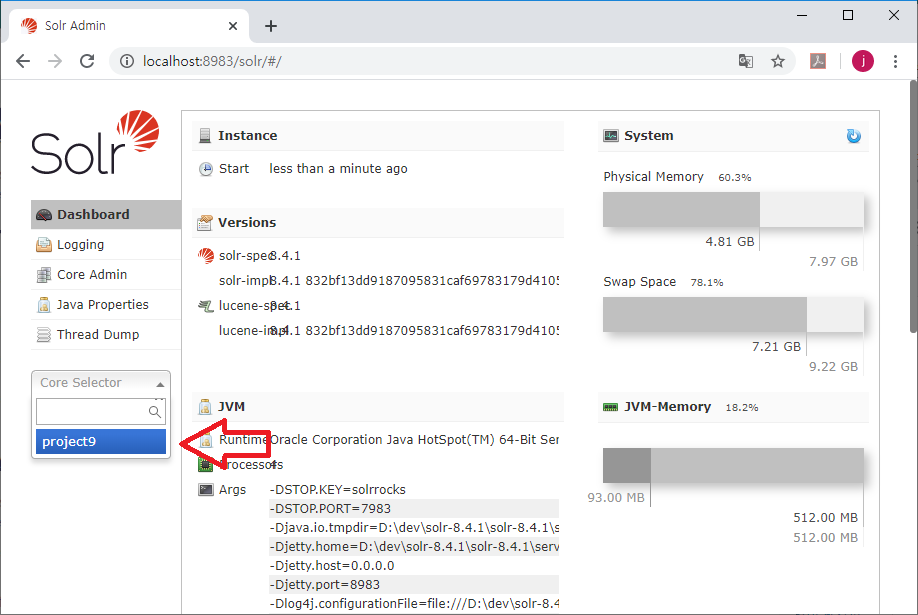Click the 7.21 GB swap value
This screenshot has height=615, width=918.
[x=776, y=347]
